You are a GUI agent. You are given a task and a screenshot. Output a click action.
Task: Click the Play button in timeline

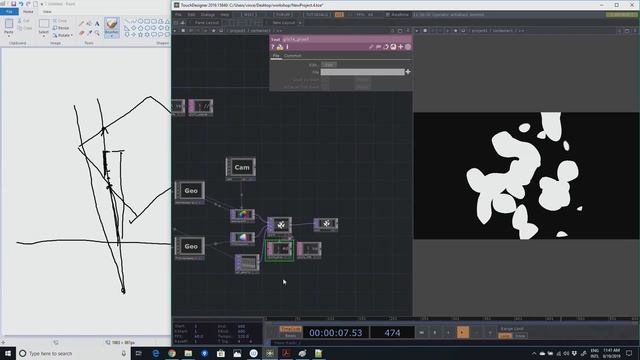[x=462, y=332]
